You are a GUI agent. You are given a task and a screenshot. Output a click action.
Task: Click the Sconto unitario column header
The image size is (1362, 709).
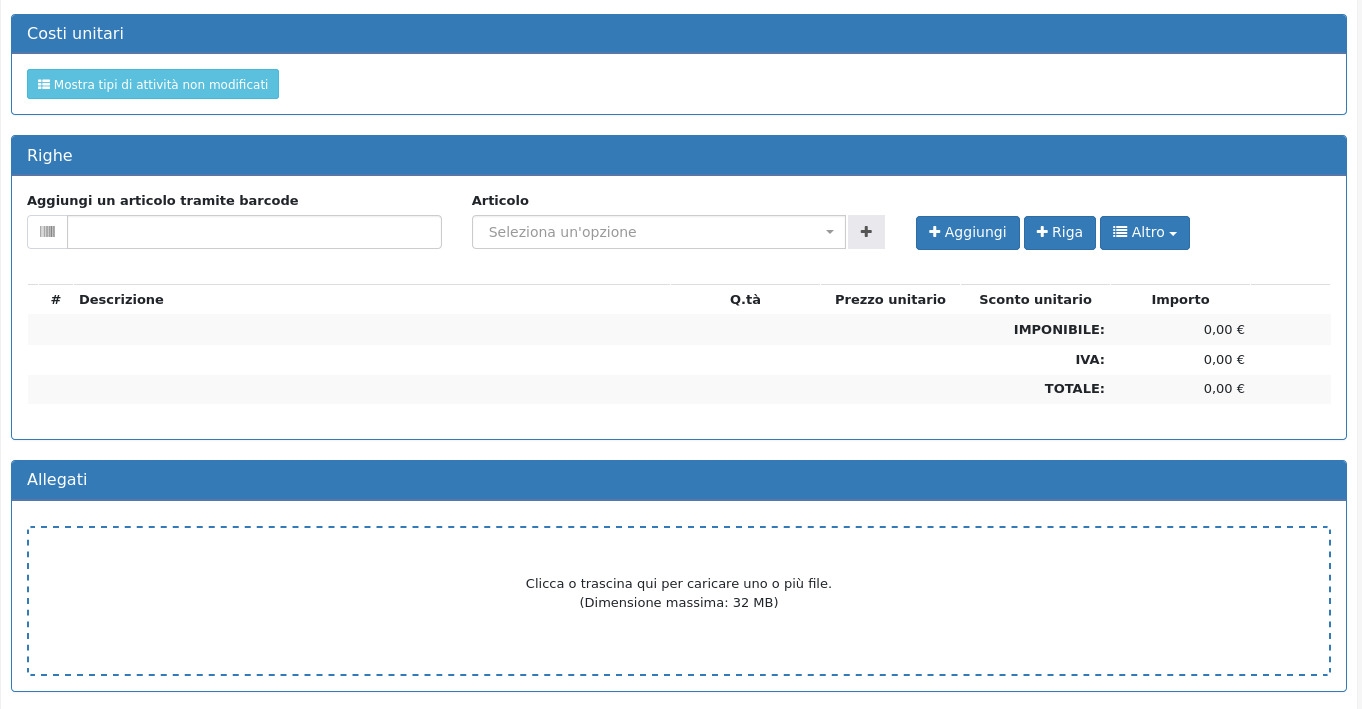[1035, 300]
